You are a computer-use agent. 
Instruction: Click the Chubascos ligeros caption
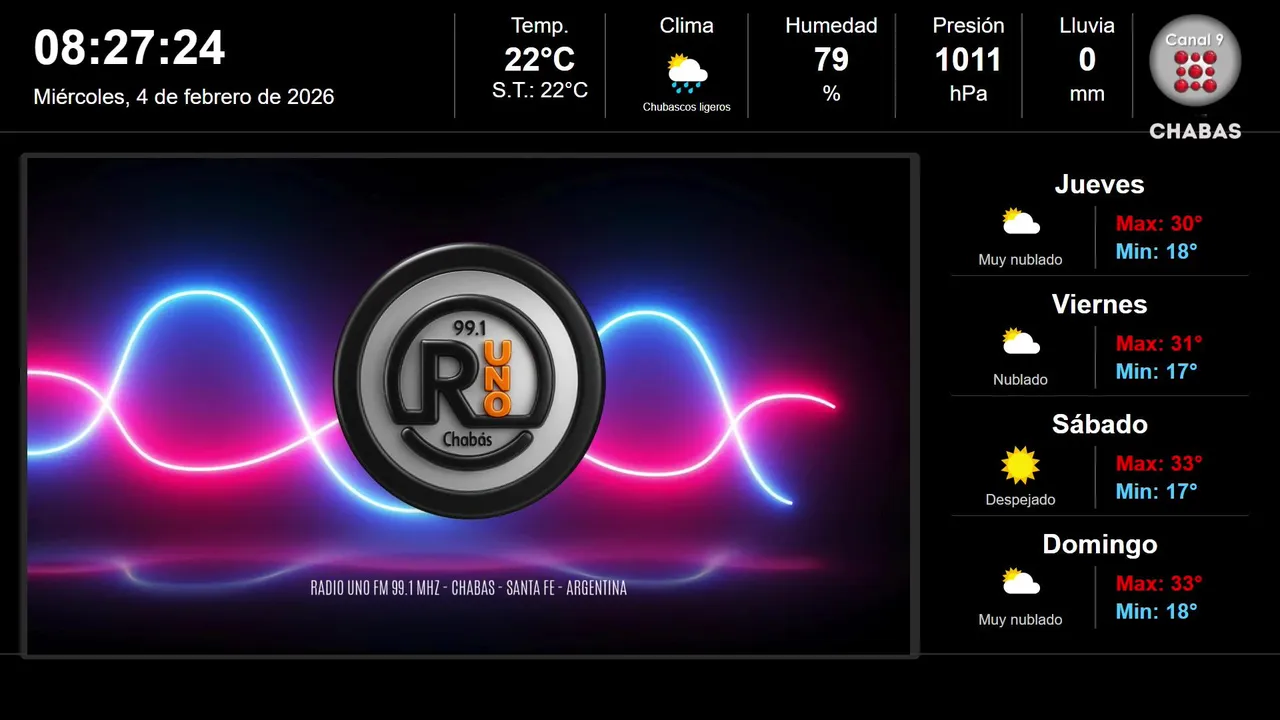point(687,107)
